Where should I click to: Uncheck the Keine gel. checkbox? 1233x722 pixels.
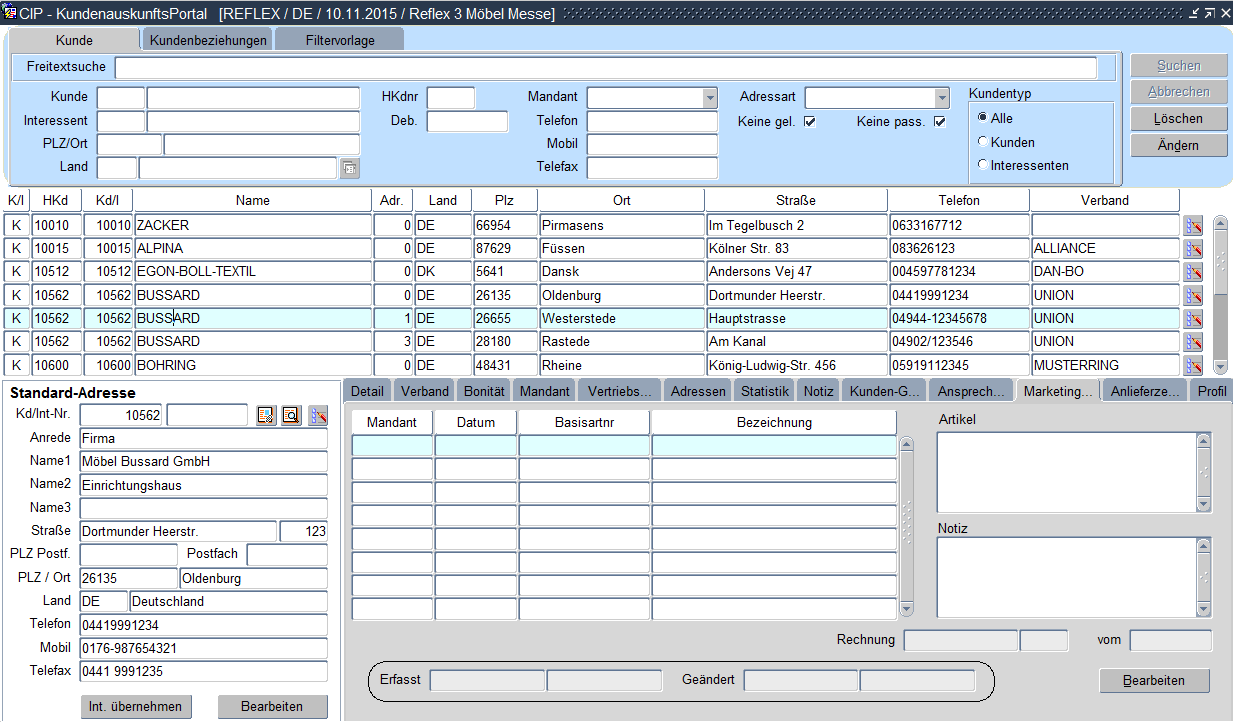coord(810,122)
